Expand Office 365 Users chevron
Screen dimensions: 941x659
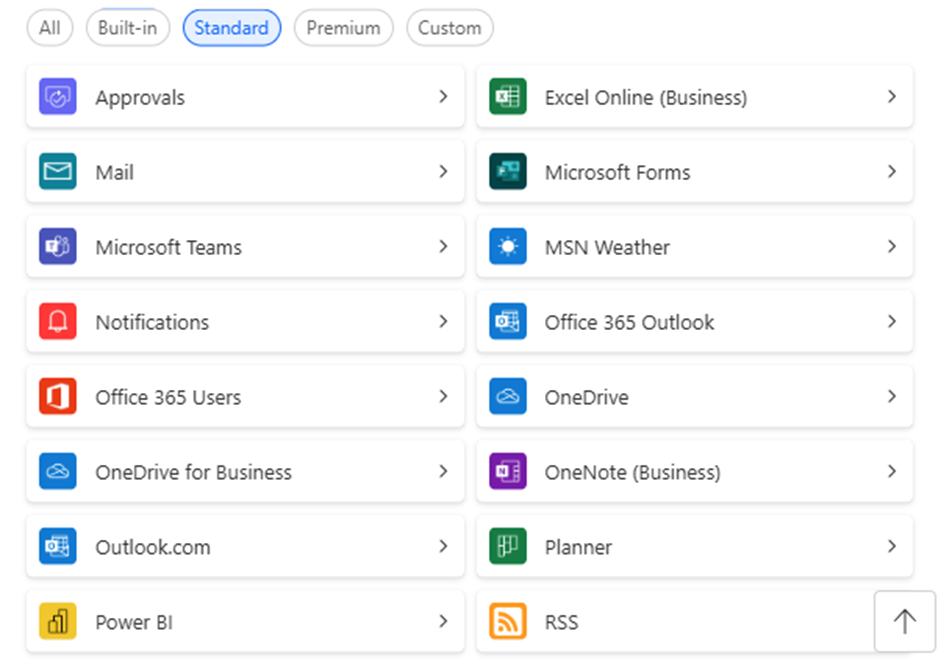pyautogui.click(x=443, y=397)
